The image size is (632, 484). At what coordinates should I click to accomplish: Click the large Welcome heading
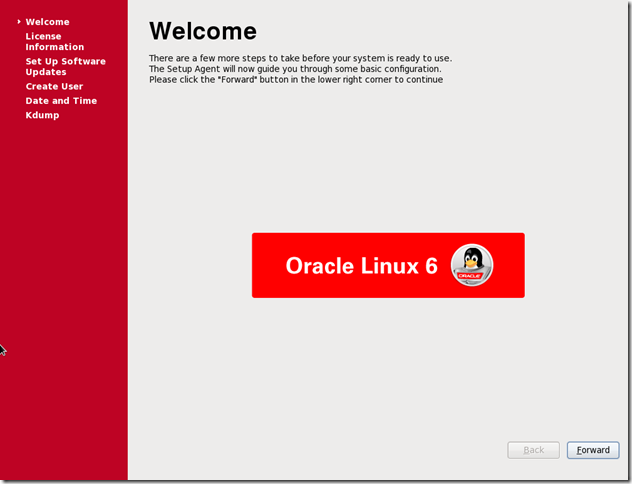pos(203,31)
